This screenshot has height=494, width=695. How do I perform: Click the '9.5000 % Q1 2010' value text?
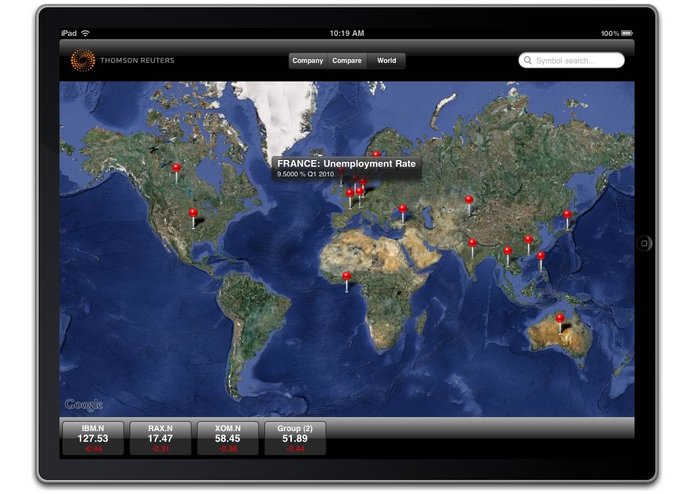(x=305, y=174)
